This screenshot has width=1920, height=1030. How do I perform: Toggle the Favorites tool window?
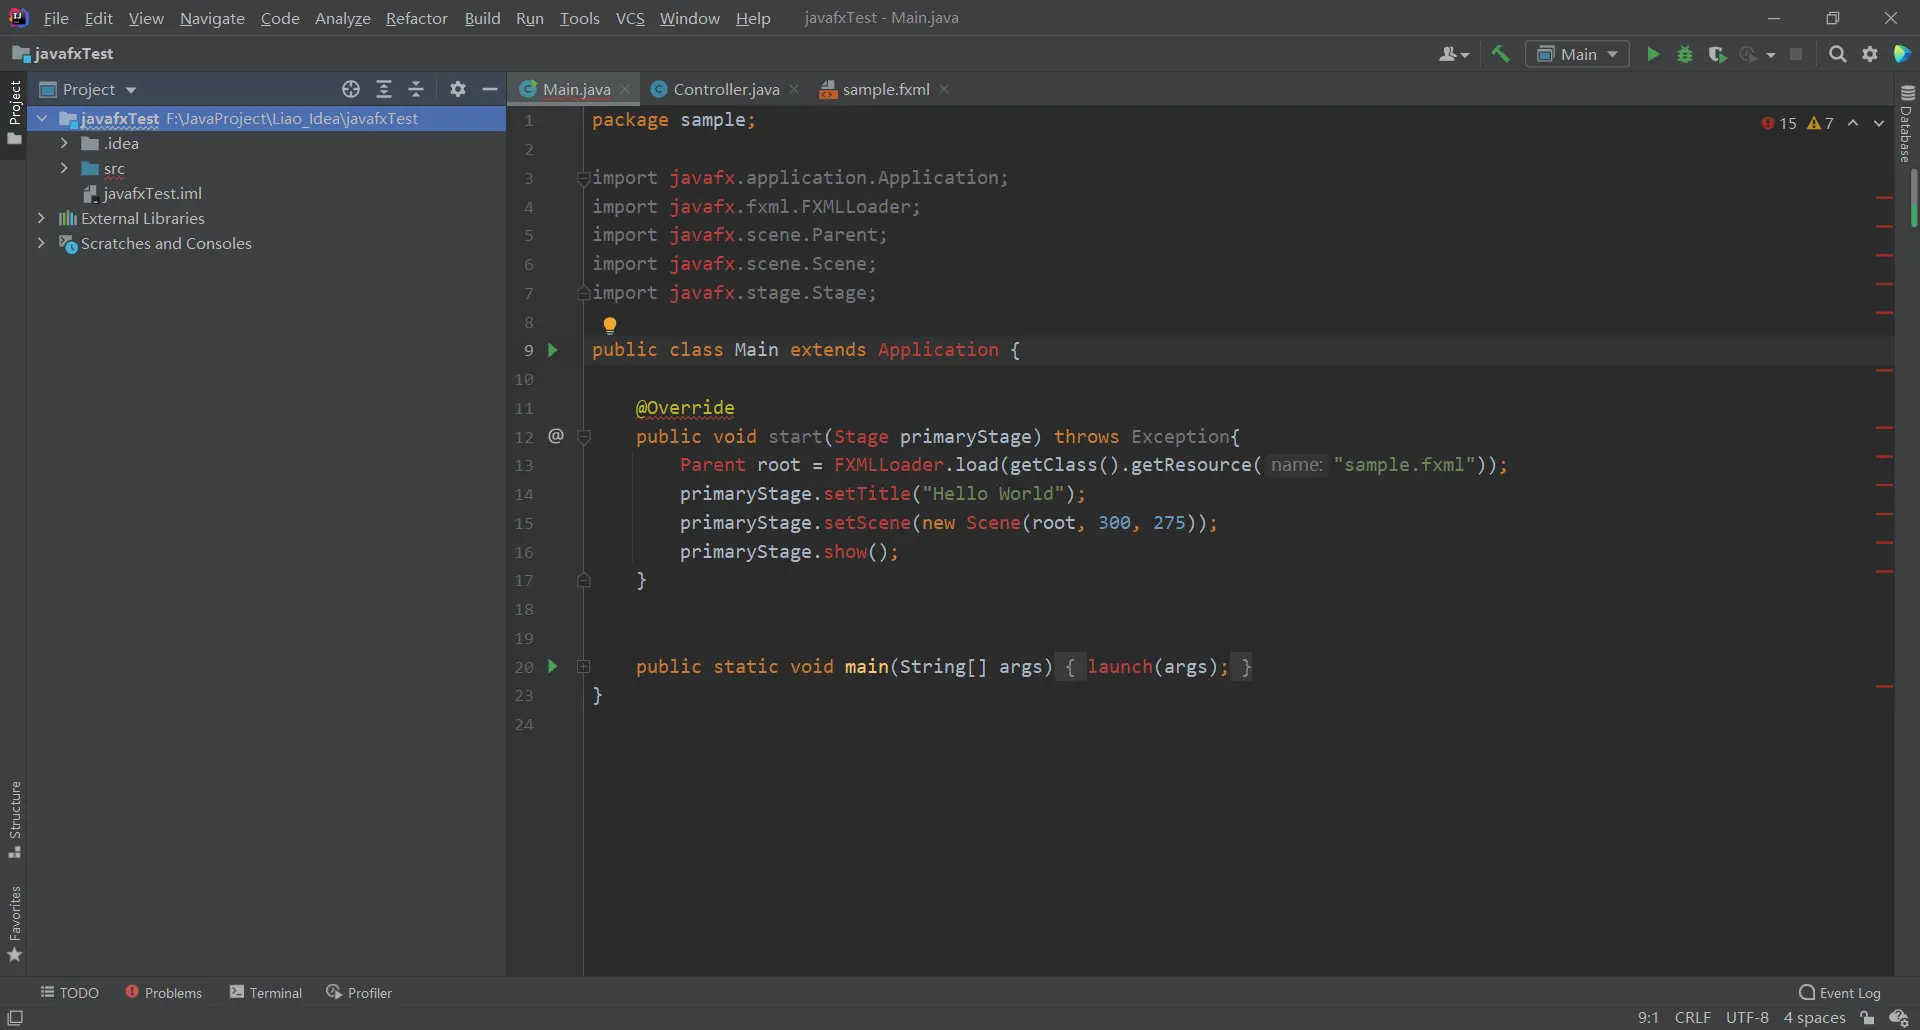tap(14, 922)
